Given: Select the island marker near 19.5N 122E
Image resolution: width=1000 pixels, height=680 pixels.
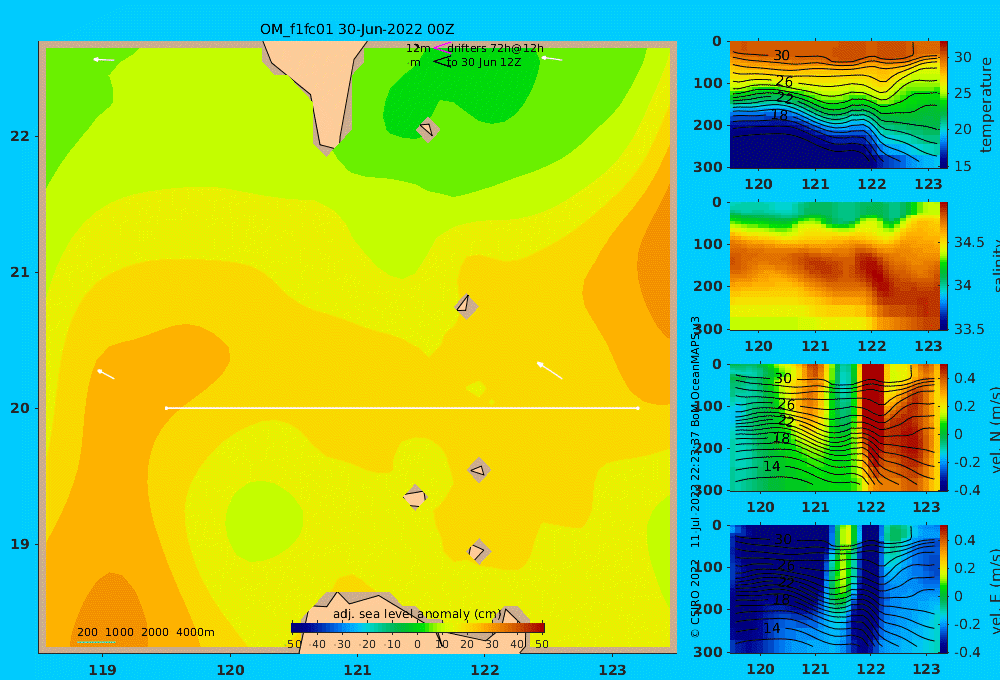Looking at the screenshot, I should click(479, 470).
